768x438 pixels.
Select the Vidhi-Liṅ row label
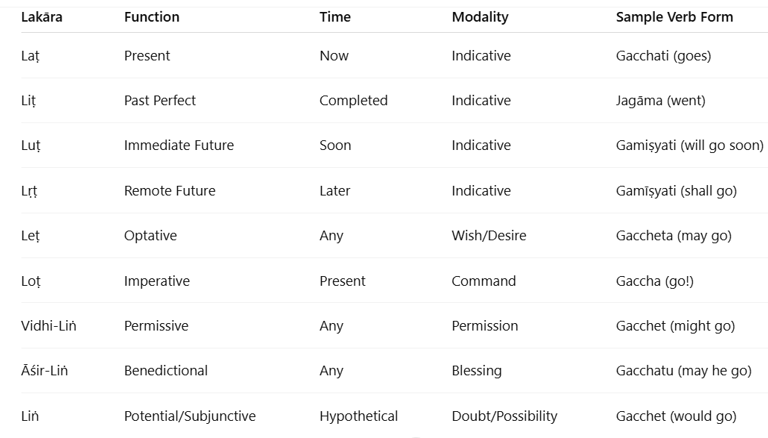(x=48, y=326)
